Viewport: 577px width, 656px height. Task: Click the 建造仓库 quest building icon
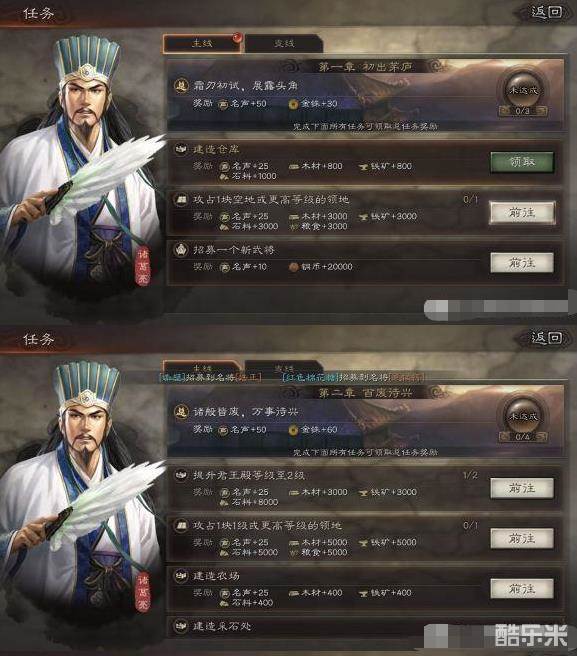[x=181, y=149]
